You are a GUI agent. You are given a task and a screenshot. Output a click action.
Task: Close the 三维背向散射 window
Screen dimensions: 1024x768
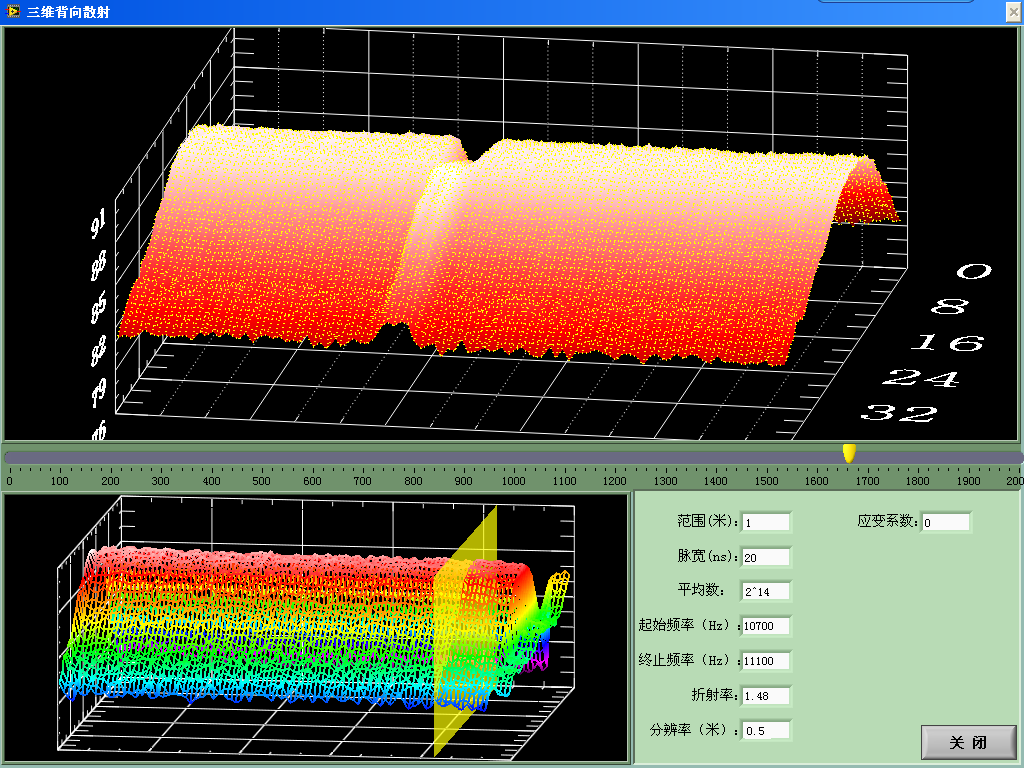pos(1014,12)
